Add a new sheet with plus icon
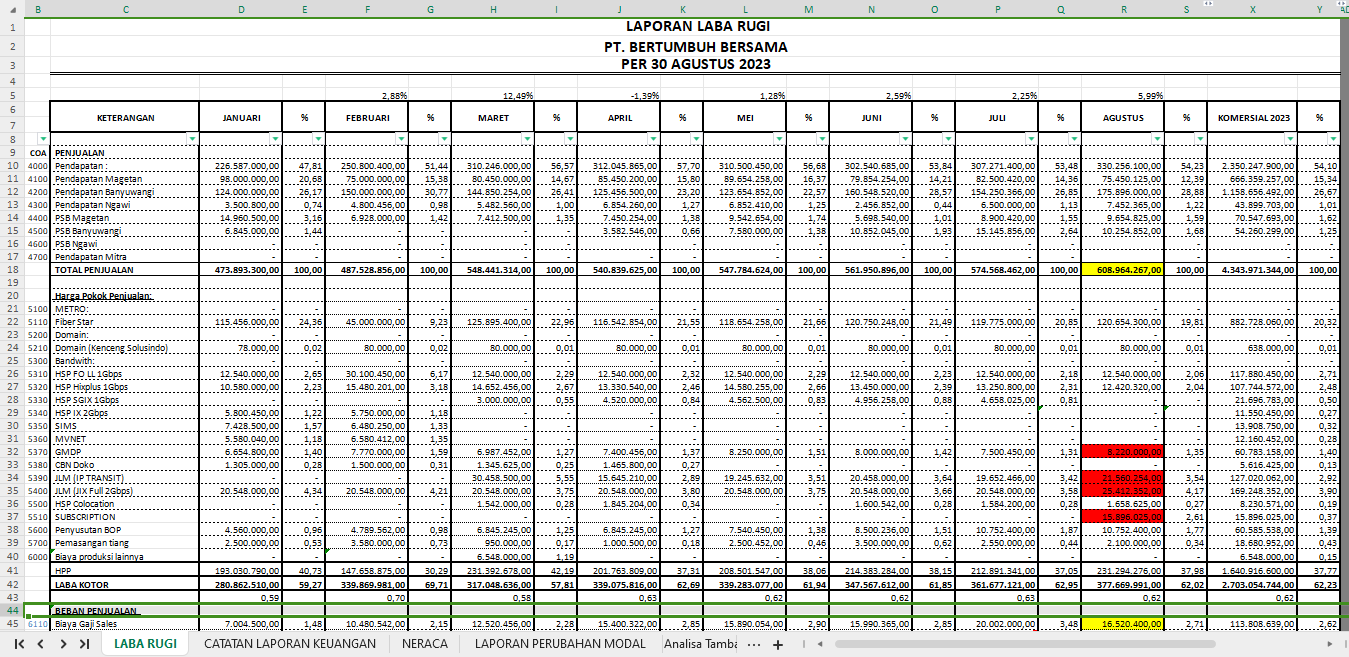This screenshot has width=1349, height=657. click(x=778, y=645)
